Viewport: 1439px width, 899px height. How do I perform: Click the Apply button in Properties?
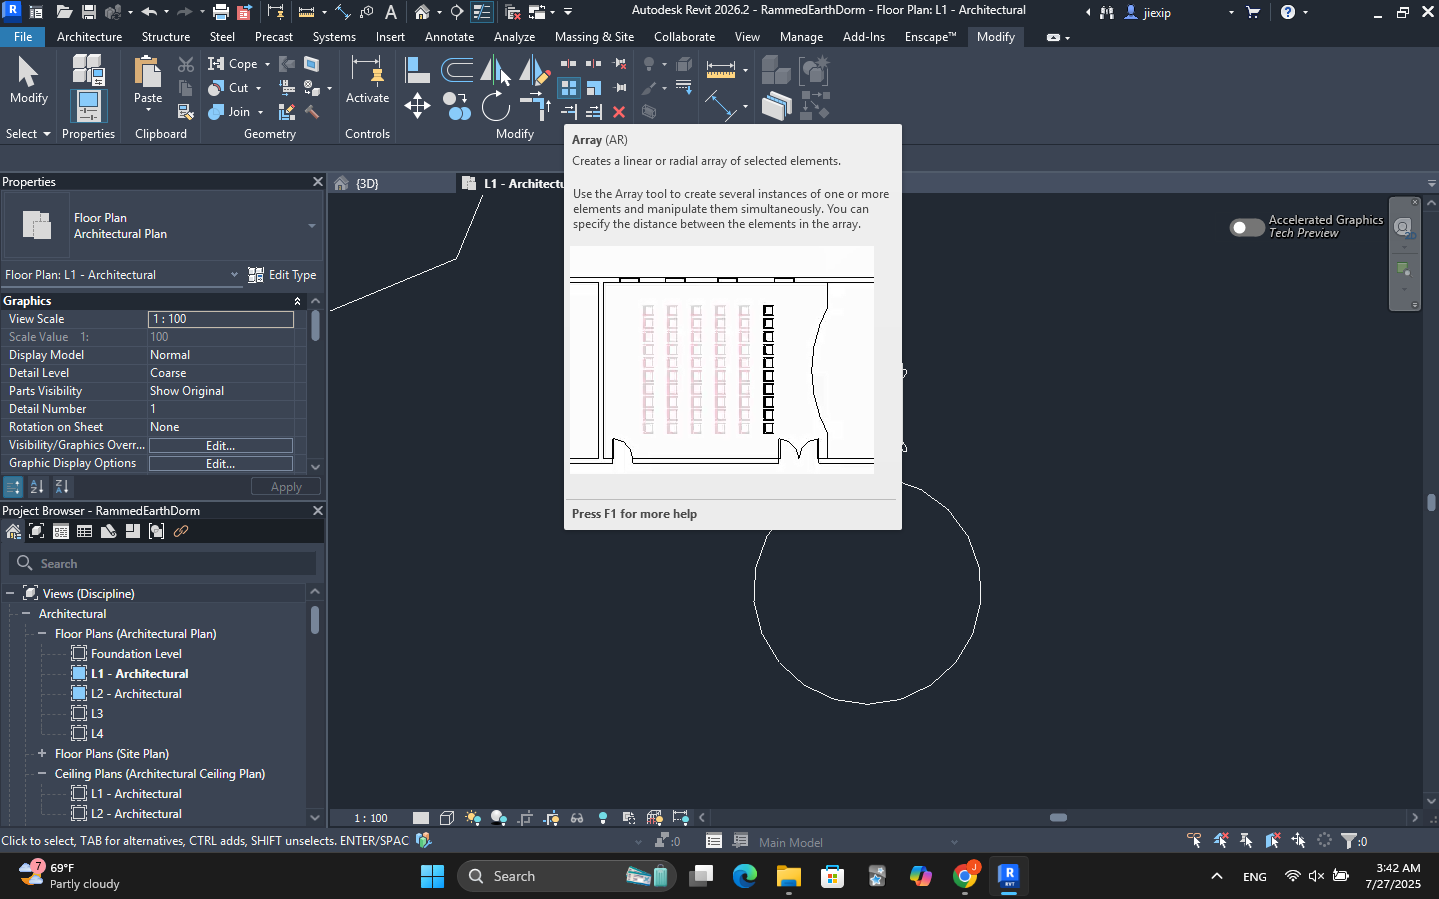point(286,487)
